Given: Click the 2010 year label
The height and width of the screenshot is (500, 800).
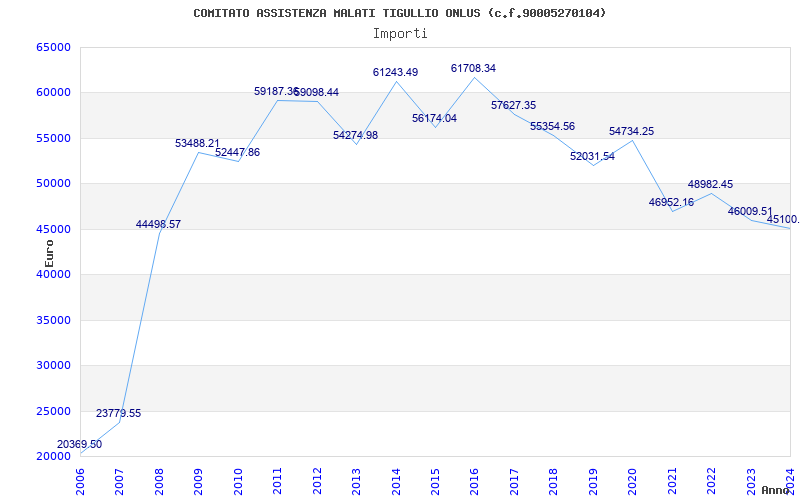Looking at the screenshot, I should pos(238,481).
